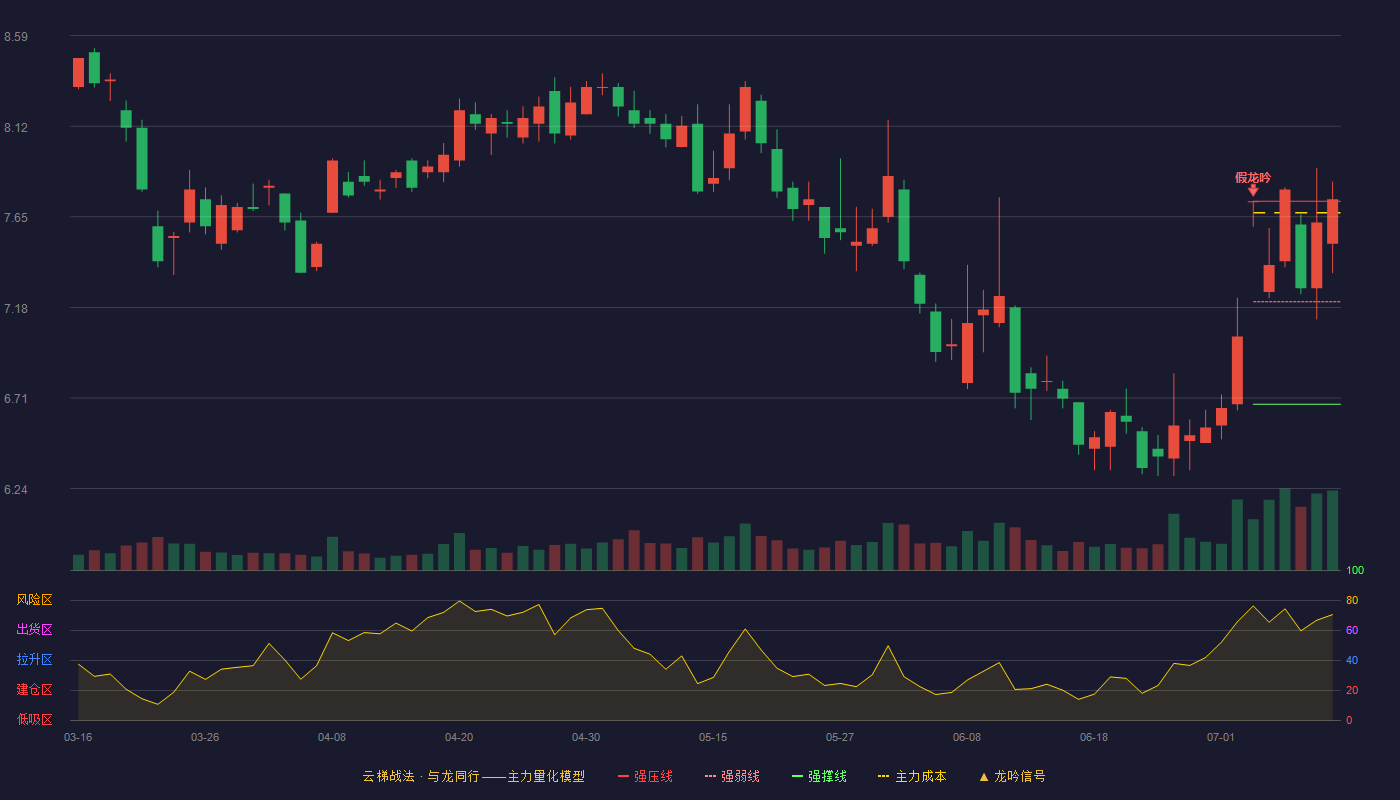Click the 20 indicator axis value

pyautogui.click(x=1352, y=690)
